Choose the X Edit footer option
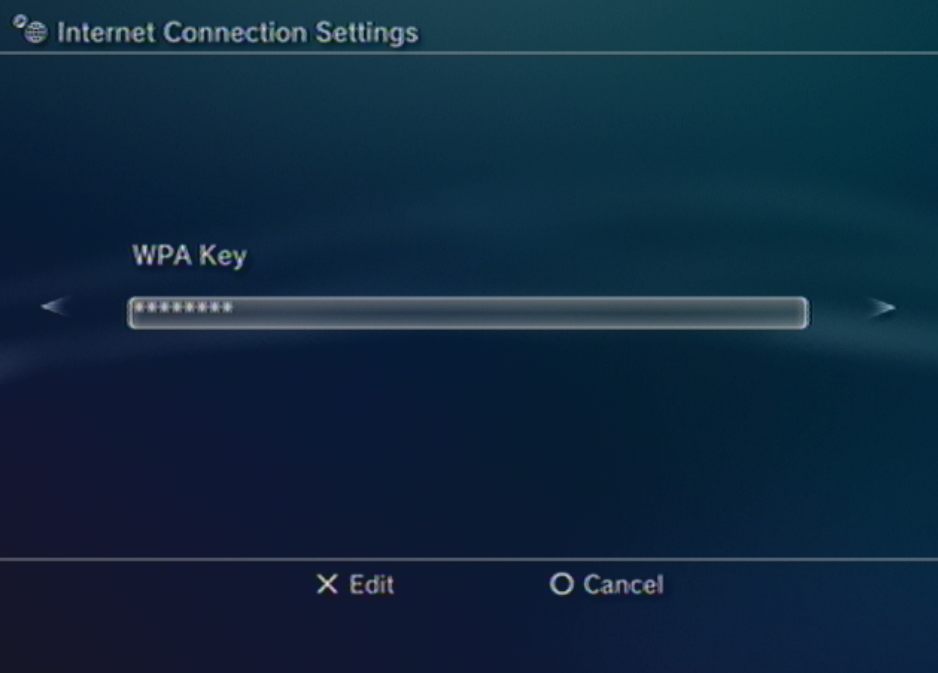 coord(355,584)
